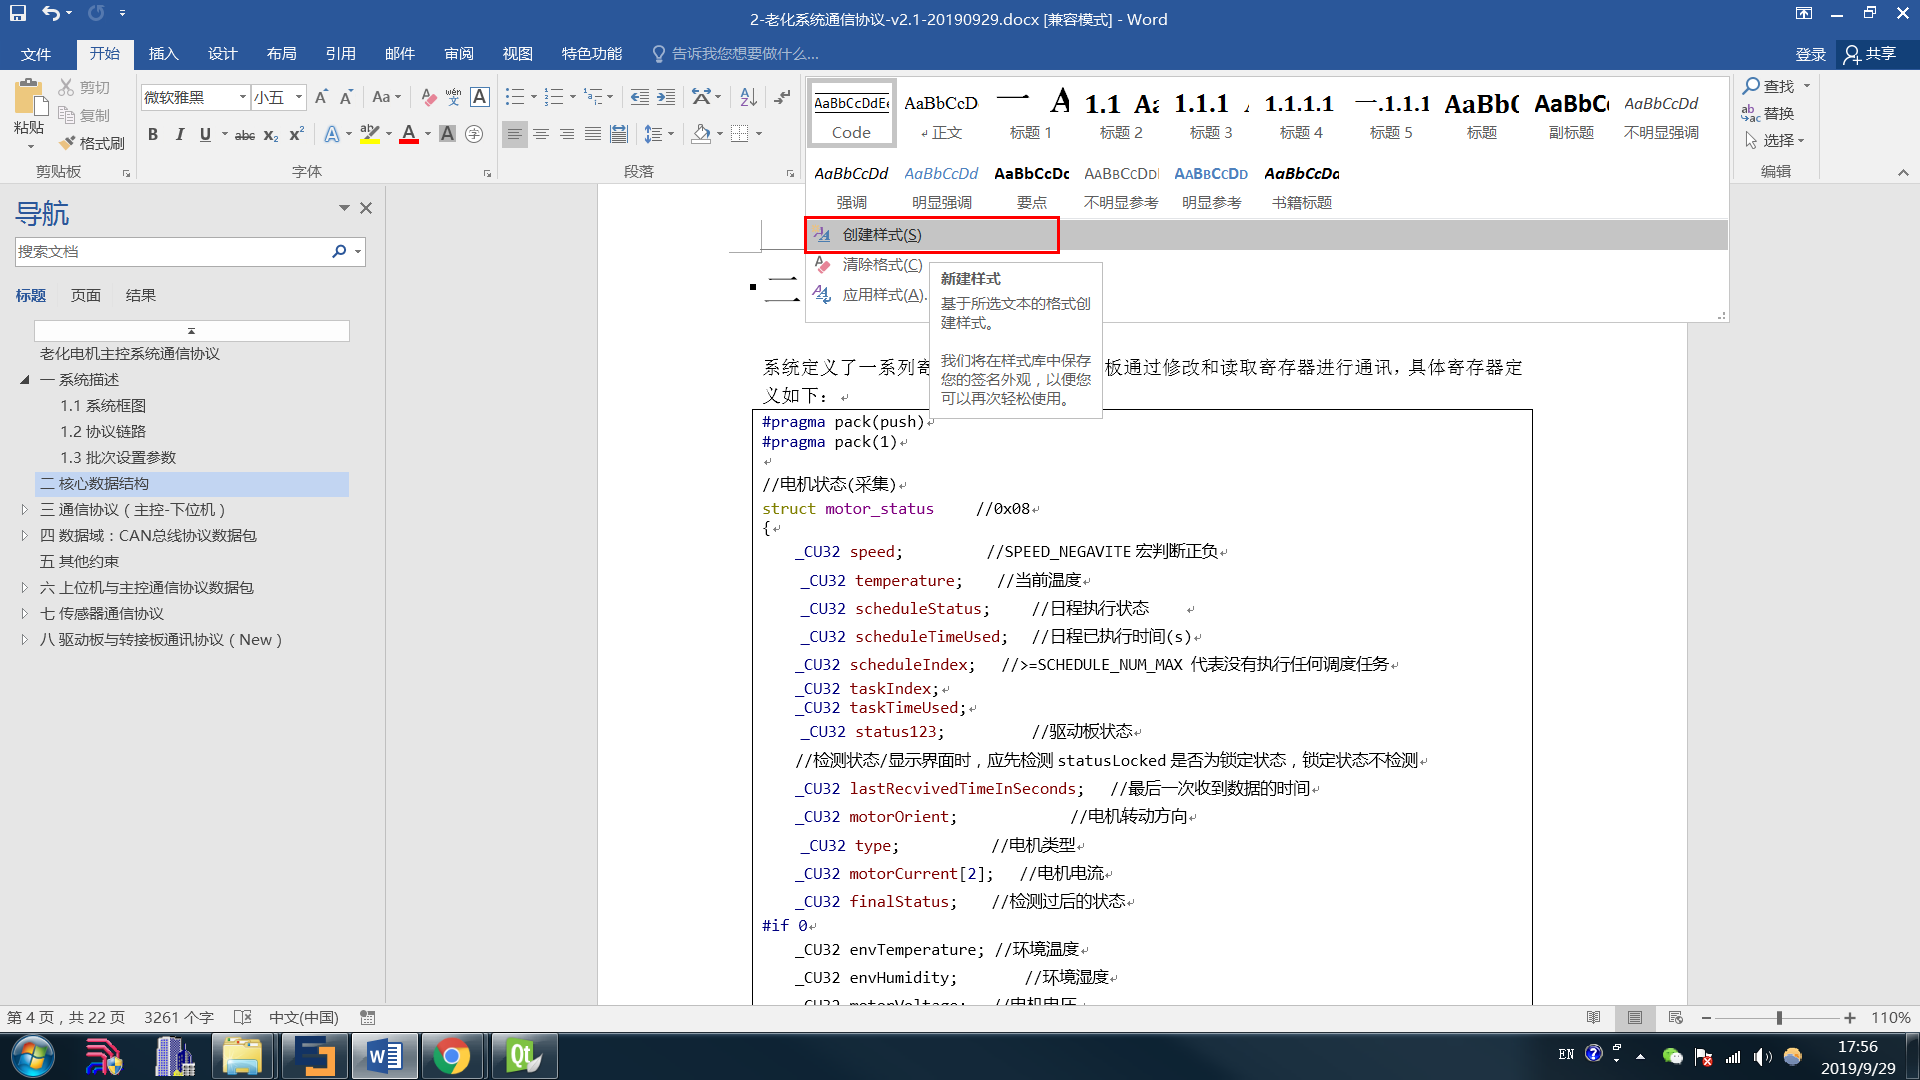Switch to 页面 tab in navigation pane
The height and width of the screenshot is (1080, 1920).
tap(86, 295)
